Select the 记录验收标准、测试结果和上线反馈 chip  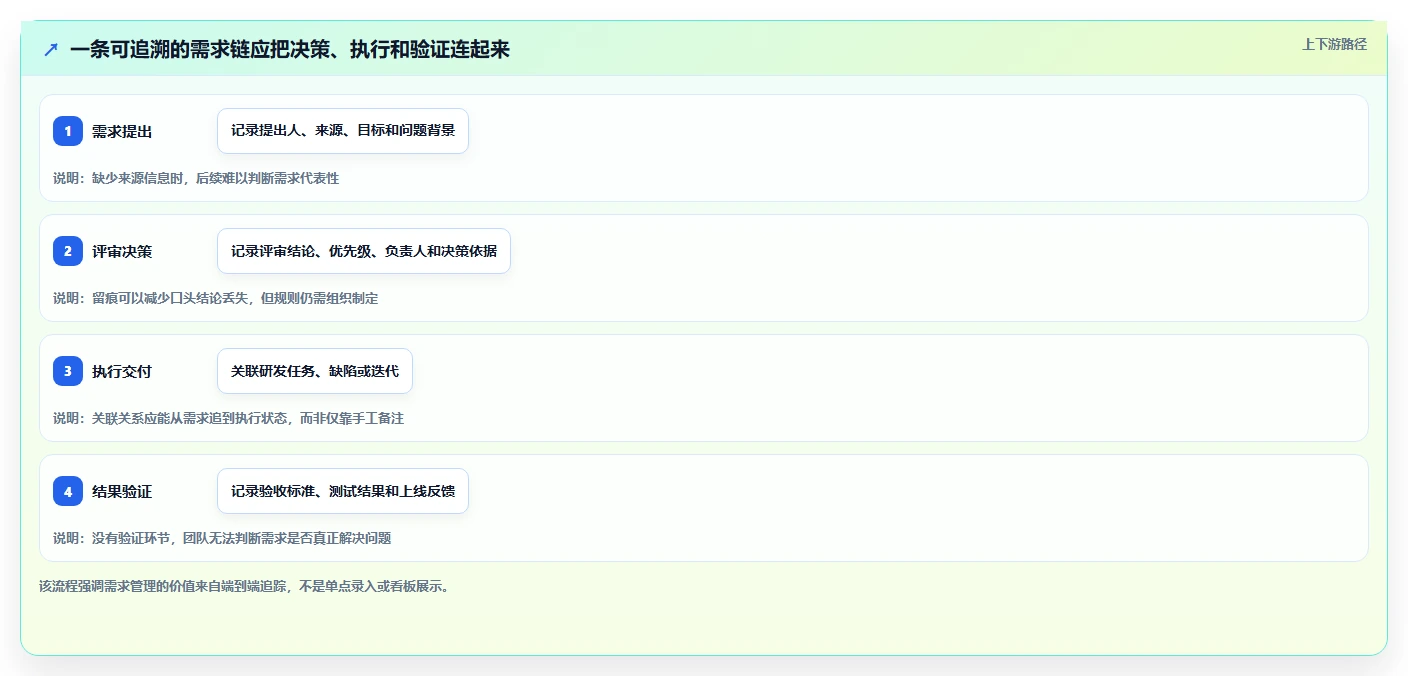(x=343, y=491)
